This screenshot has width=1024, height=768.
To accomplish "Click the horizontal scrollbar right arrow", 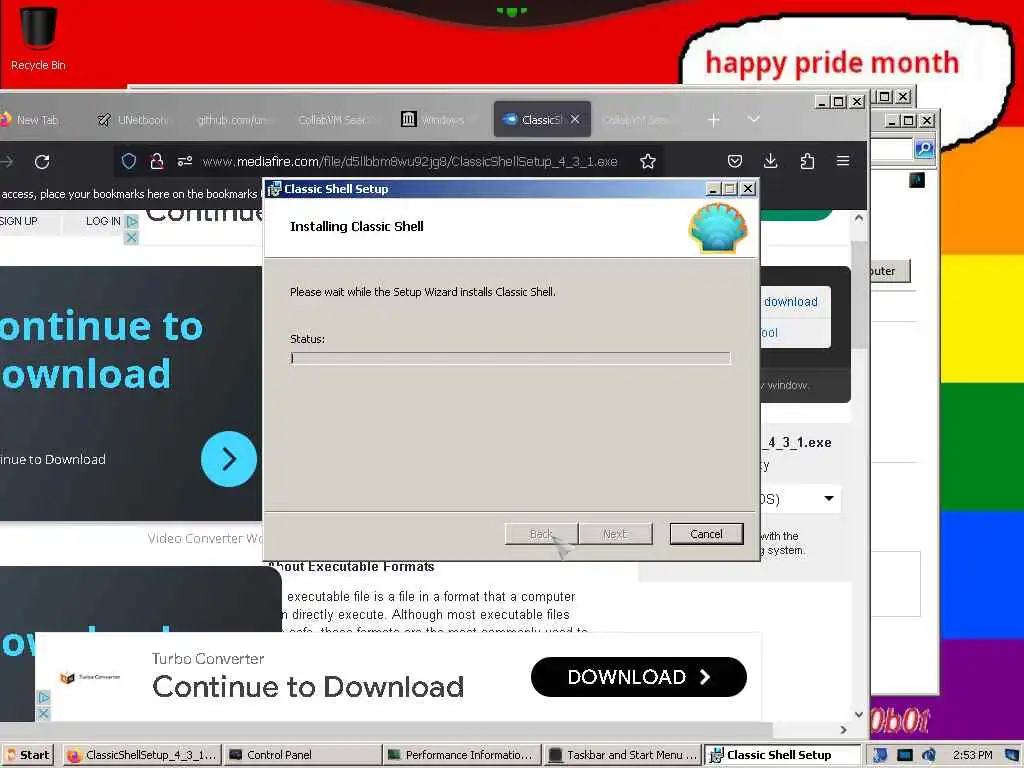I will (843, 729).
